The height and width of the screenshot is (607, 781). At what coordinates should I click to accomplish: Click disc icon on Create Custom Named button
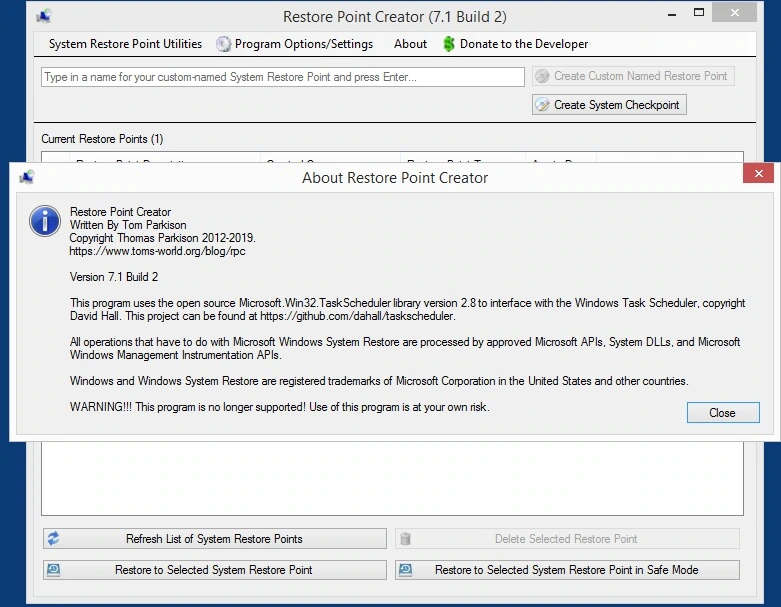[x=542, y=76]
